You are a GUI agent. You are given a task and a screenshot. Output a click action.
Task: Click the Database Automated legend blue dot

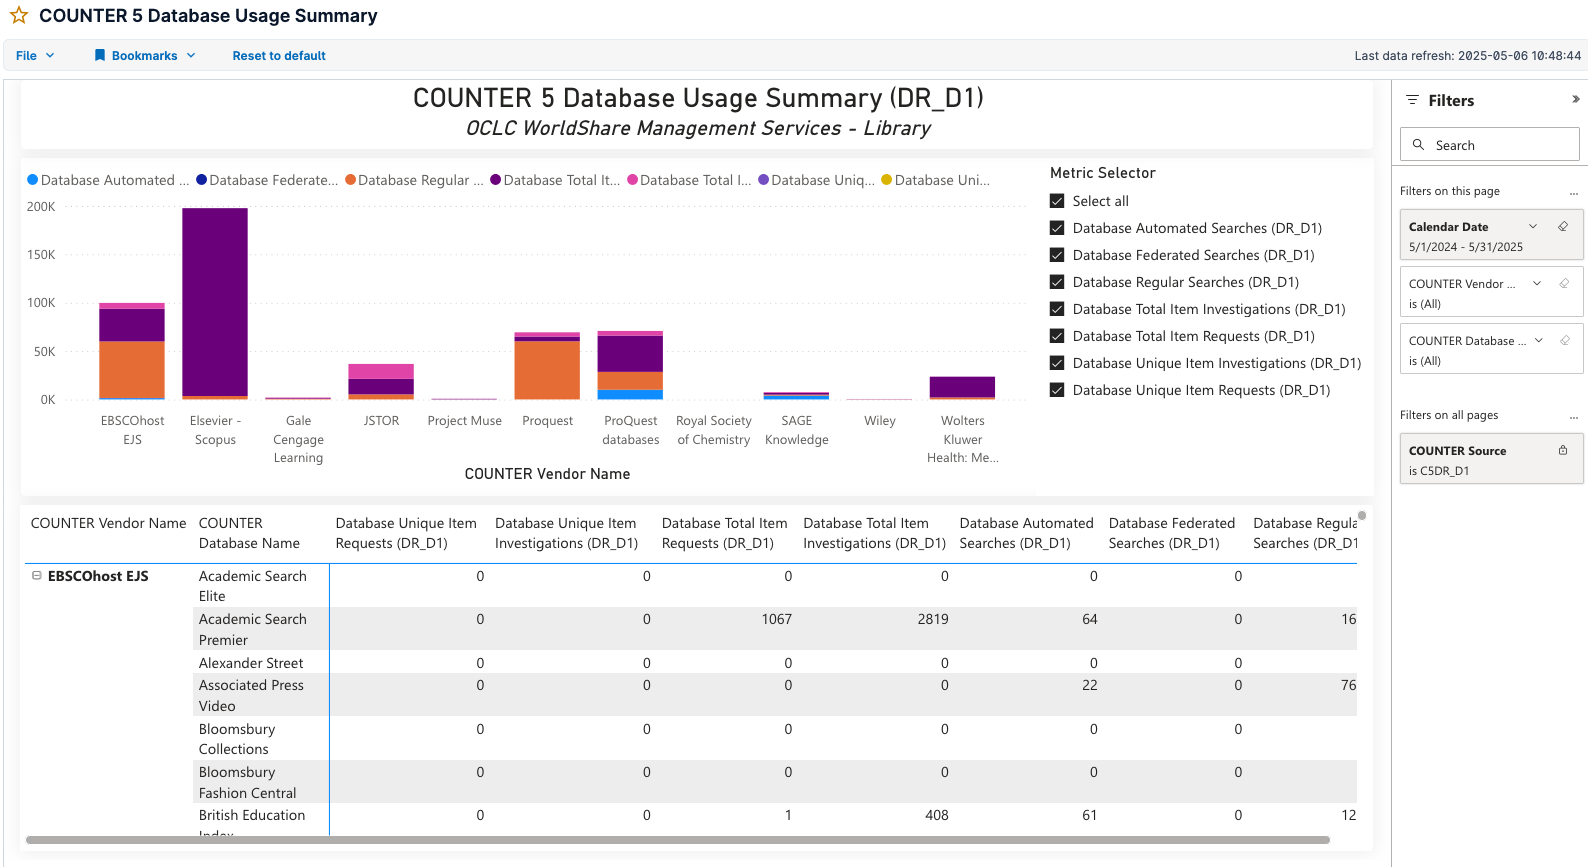pyautogui.click(x=32, y=180)
